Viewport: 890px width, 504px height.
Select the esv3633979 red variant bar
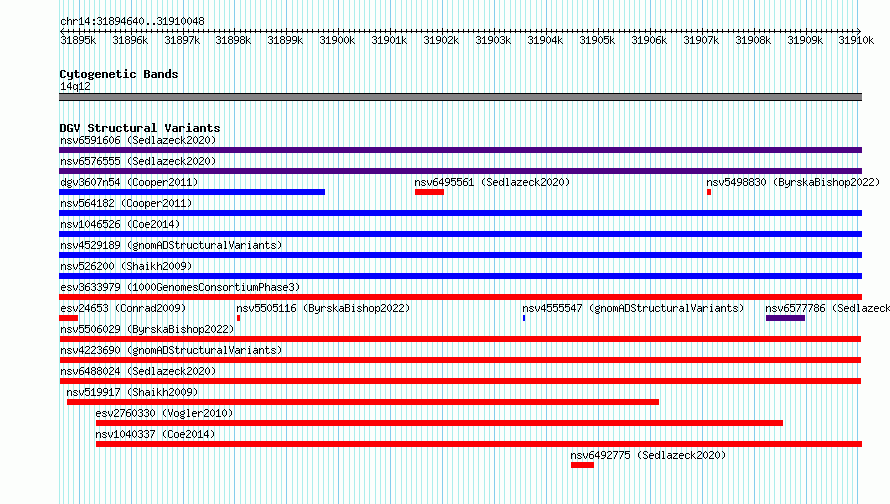pos(460,297)
